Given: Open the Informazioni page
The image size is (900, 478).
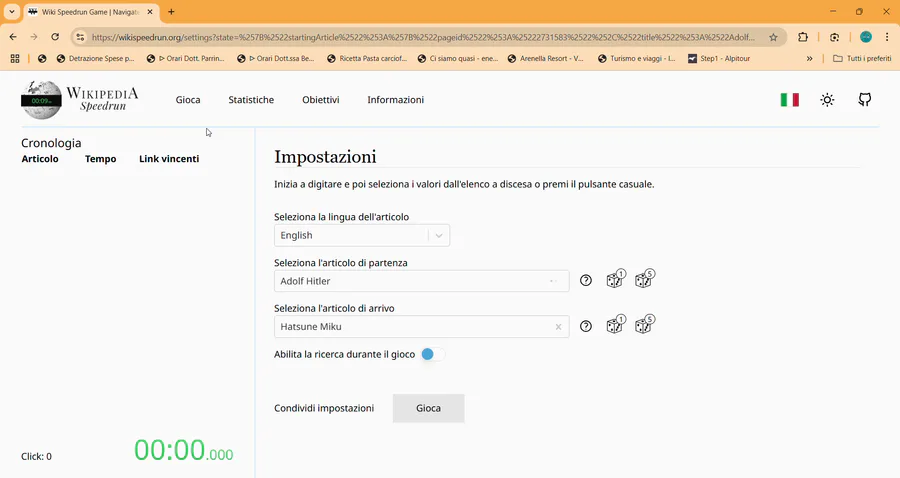Looking at the screenshot, I should (395, 100).
